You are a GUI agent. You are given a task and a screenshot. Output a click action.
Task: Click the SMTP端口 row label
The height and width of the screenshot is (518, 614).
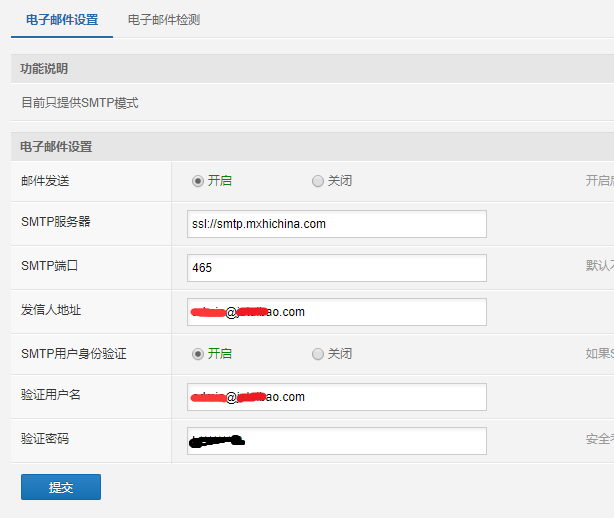pos(50,266)
